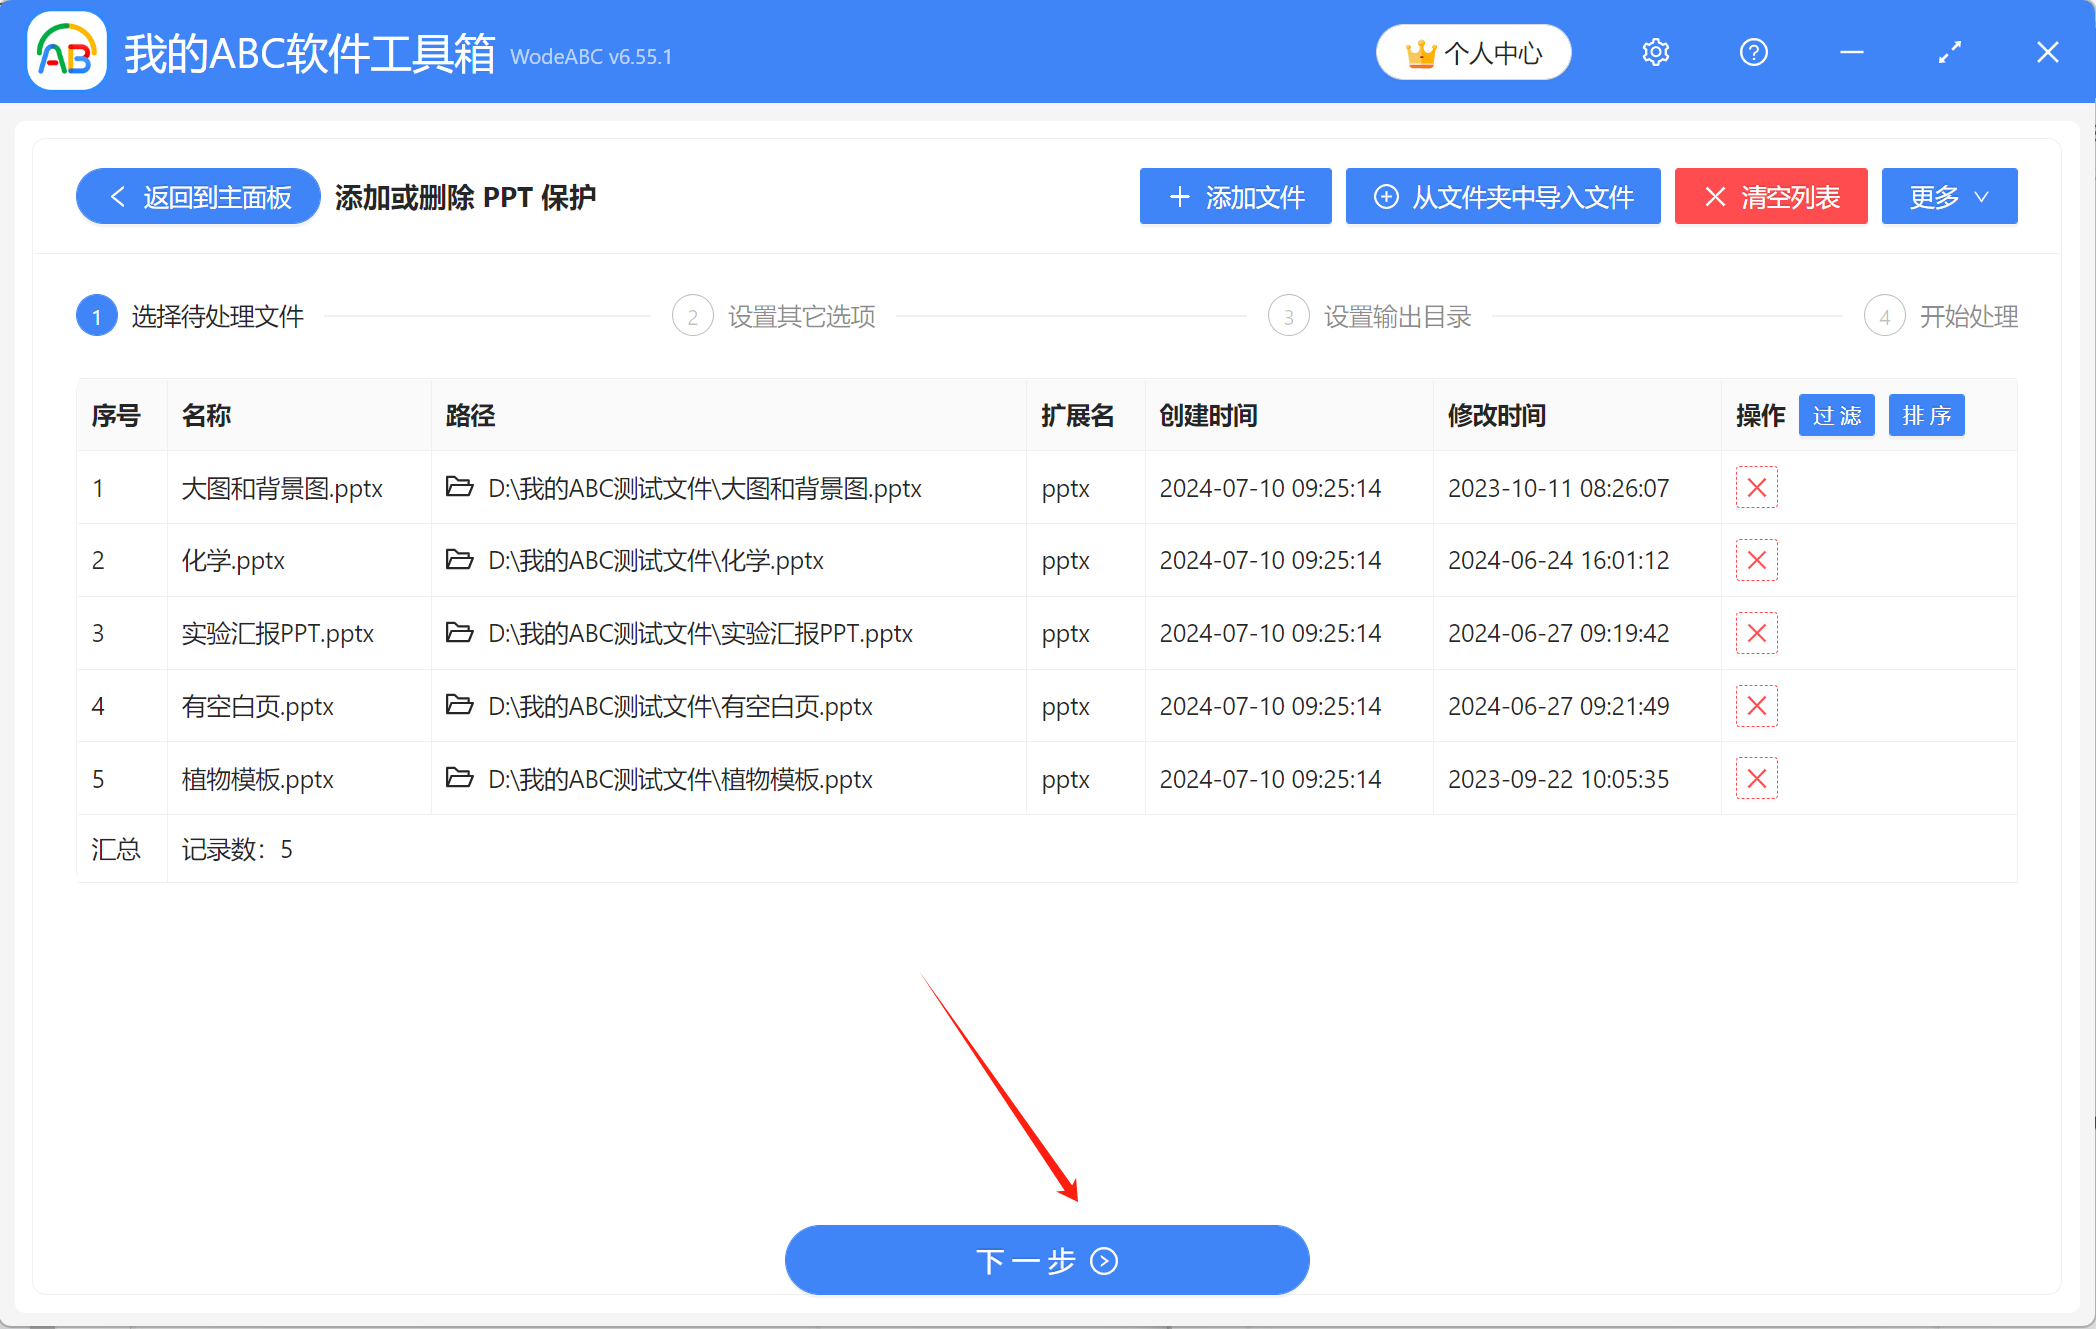The height and width of the screenshot is (1329, 2096).
Task: Return via 返回到主面板 button
Action: 197,196
